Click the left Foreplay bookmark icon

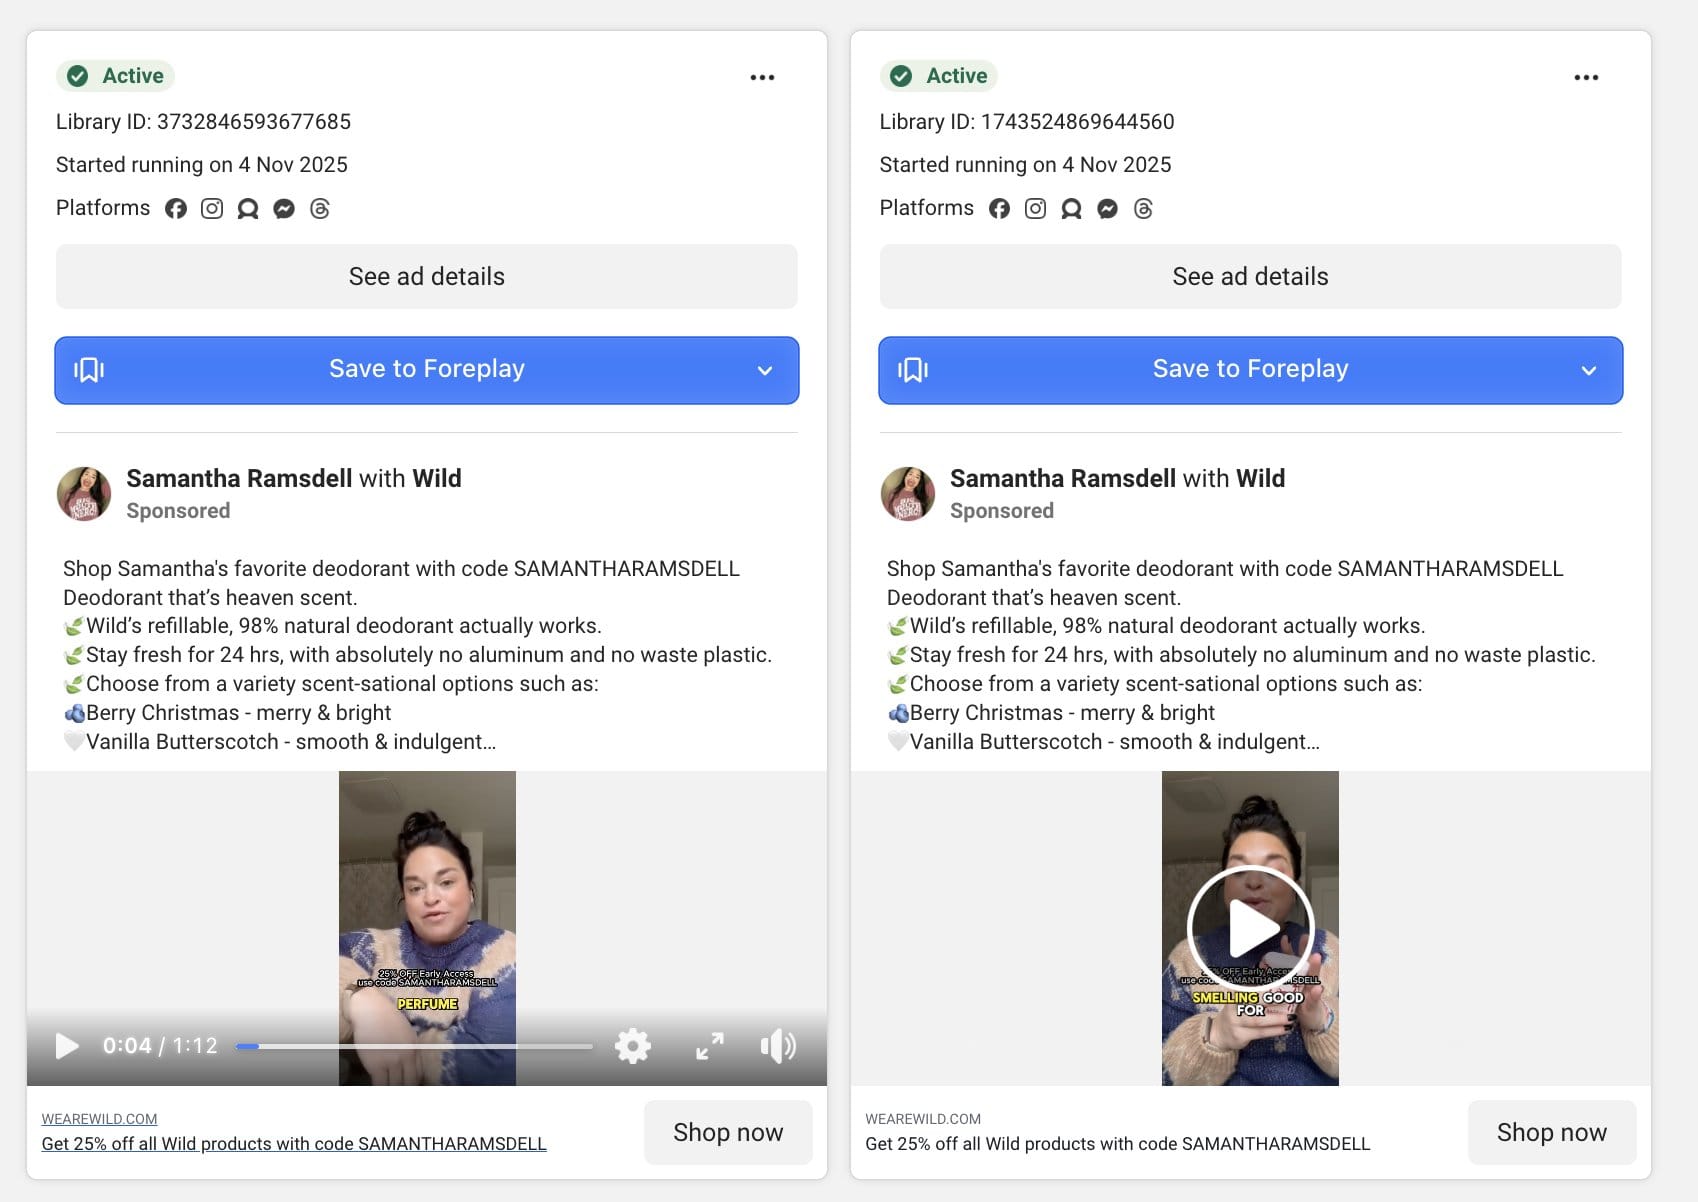tap(89, 370)
